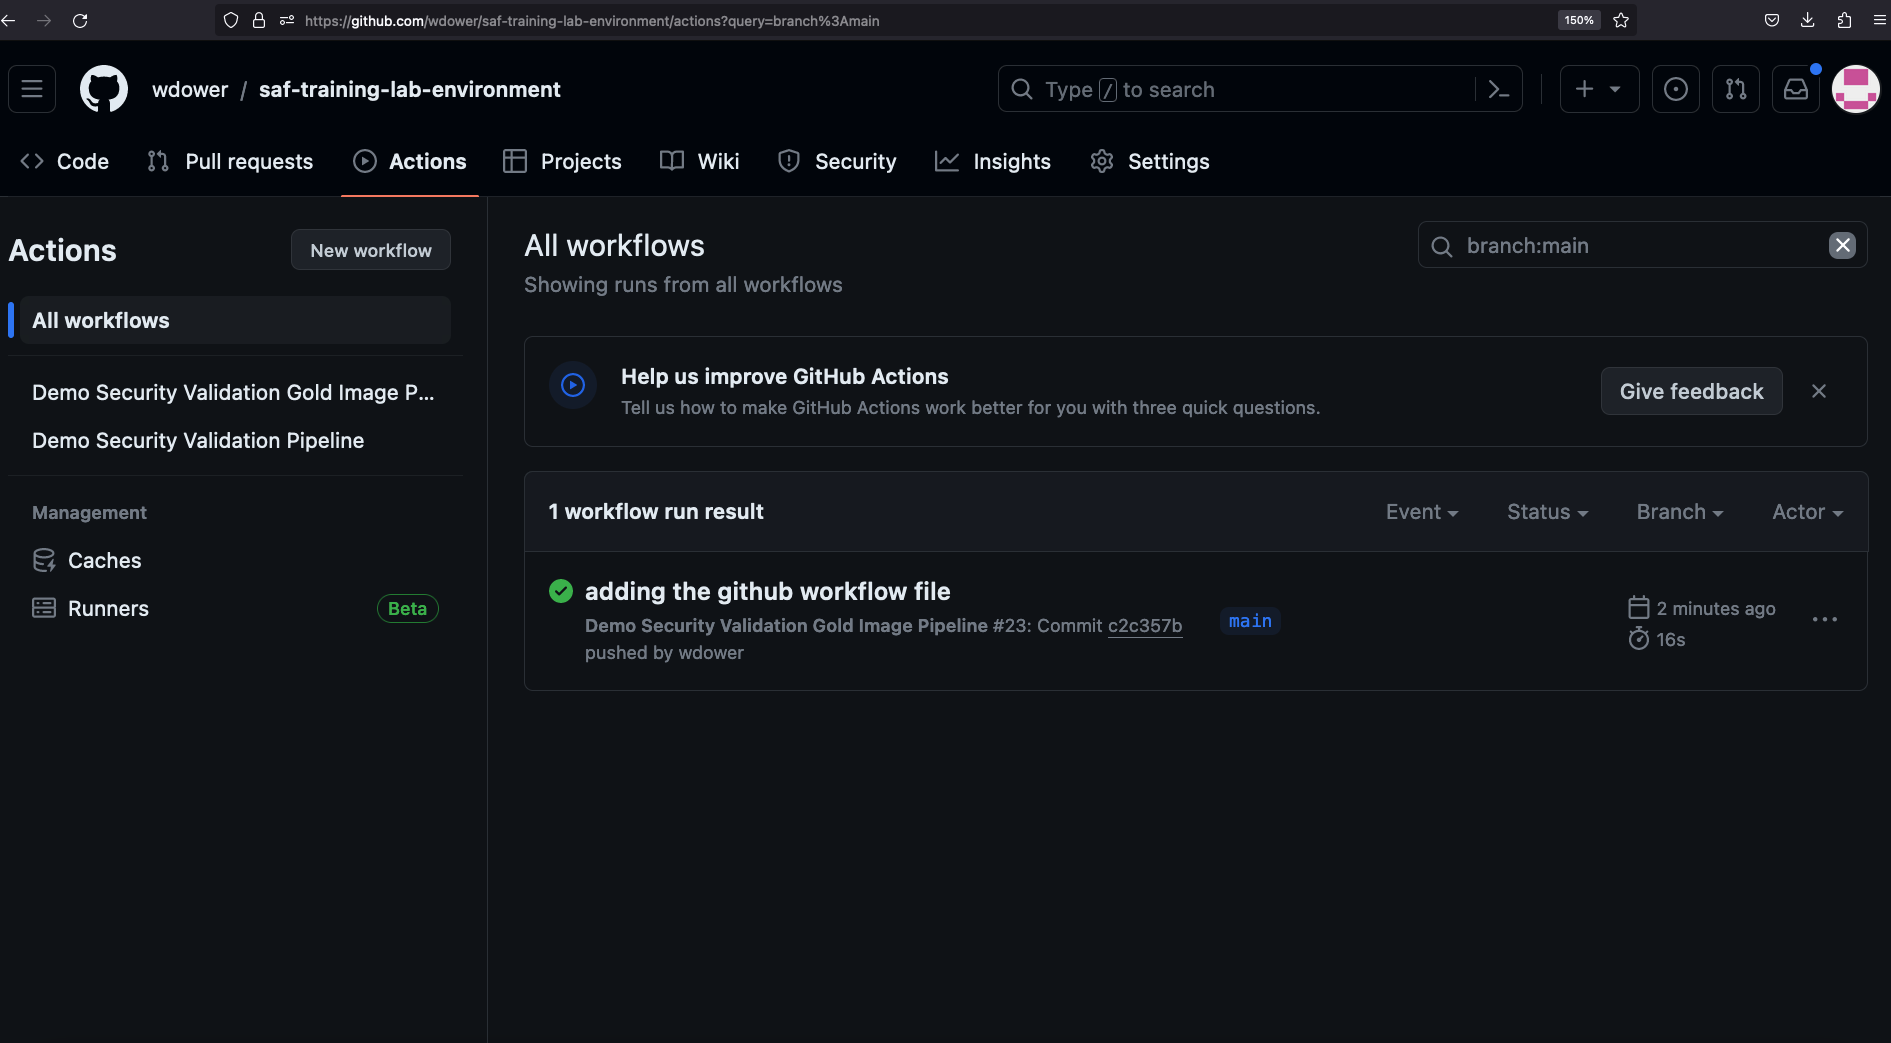Expand the Actor filter dropdown
Image resolution: width=1891 pixels, height=1043 pixels.
[1807, 512]
